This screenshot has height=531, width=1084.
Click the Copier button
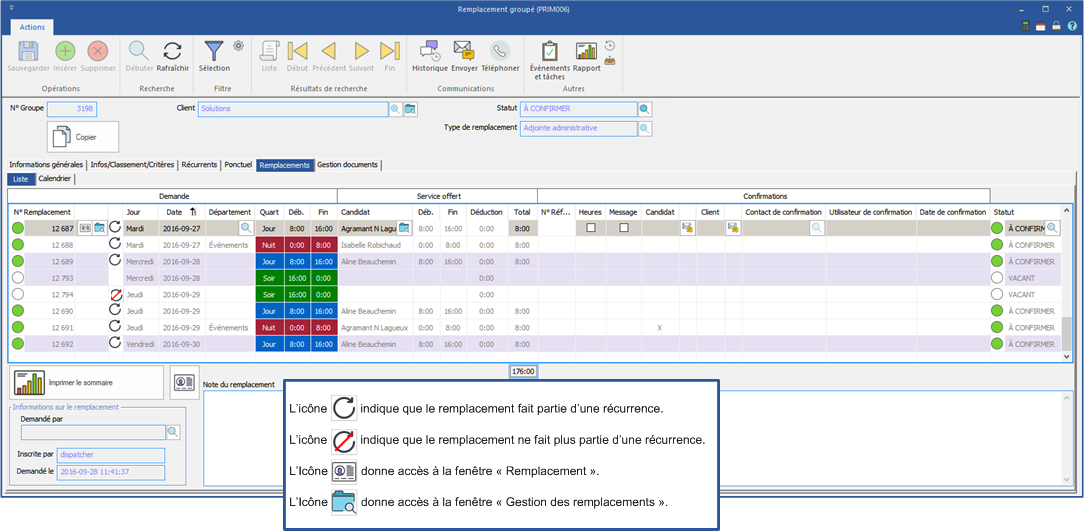pyautogui.click(x=83, y=137)
